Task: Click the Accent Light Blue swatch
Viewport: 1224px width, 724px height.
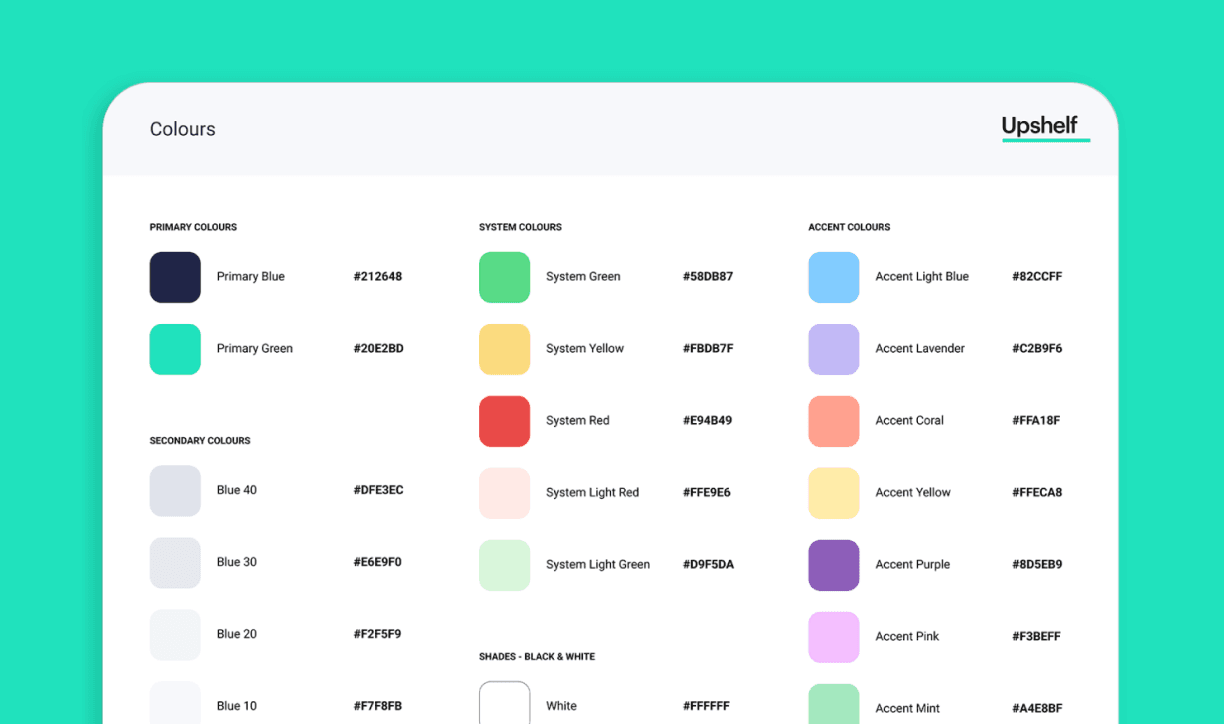Action: pyautogui.click(x=833, y=277)
